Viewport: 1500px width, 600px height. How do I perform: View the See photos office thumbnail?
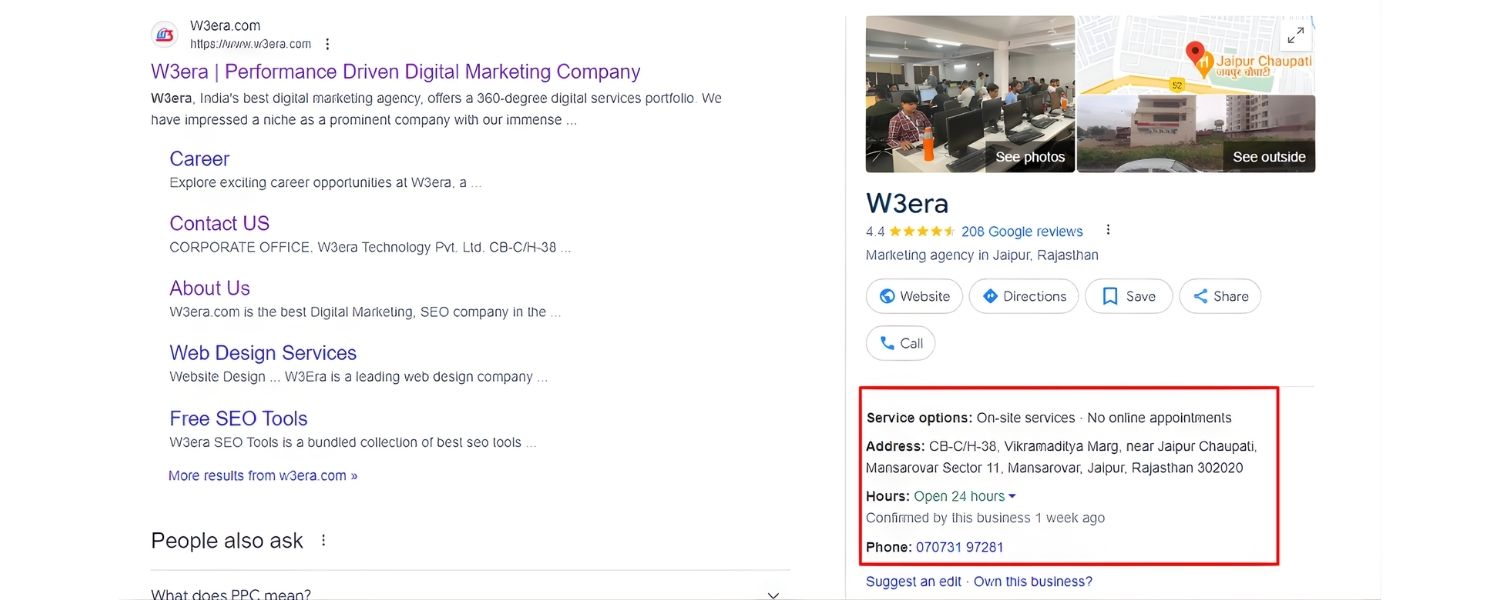point(970,94)
